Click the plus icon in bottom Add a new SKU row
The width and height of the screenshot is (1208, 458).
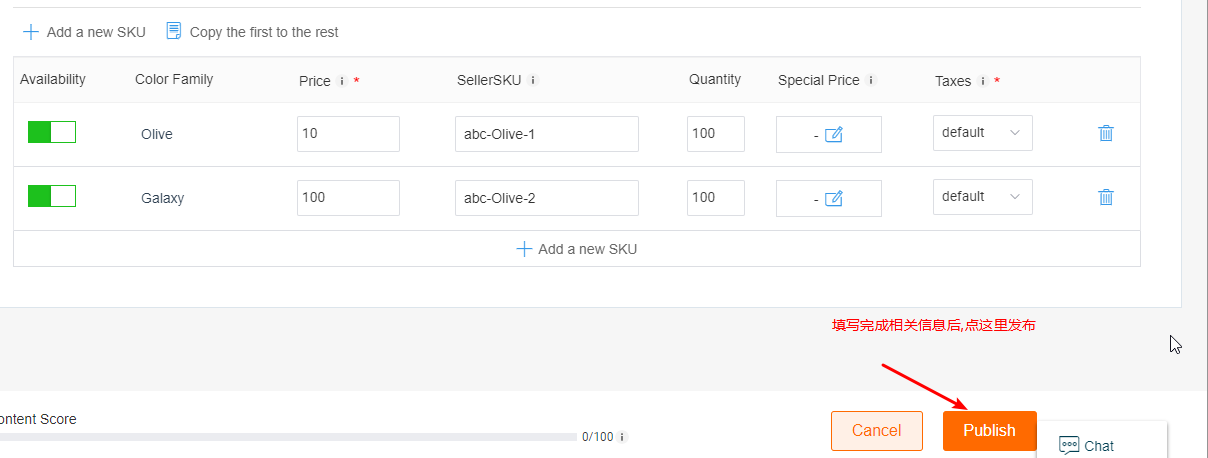(524, 249)
